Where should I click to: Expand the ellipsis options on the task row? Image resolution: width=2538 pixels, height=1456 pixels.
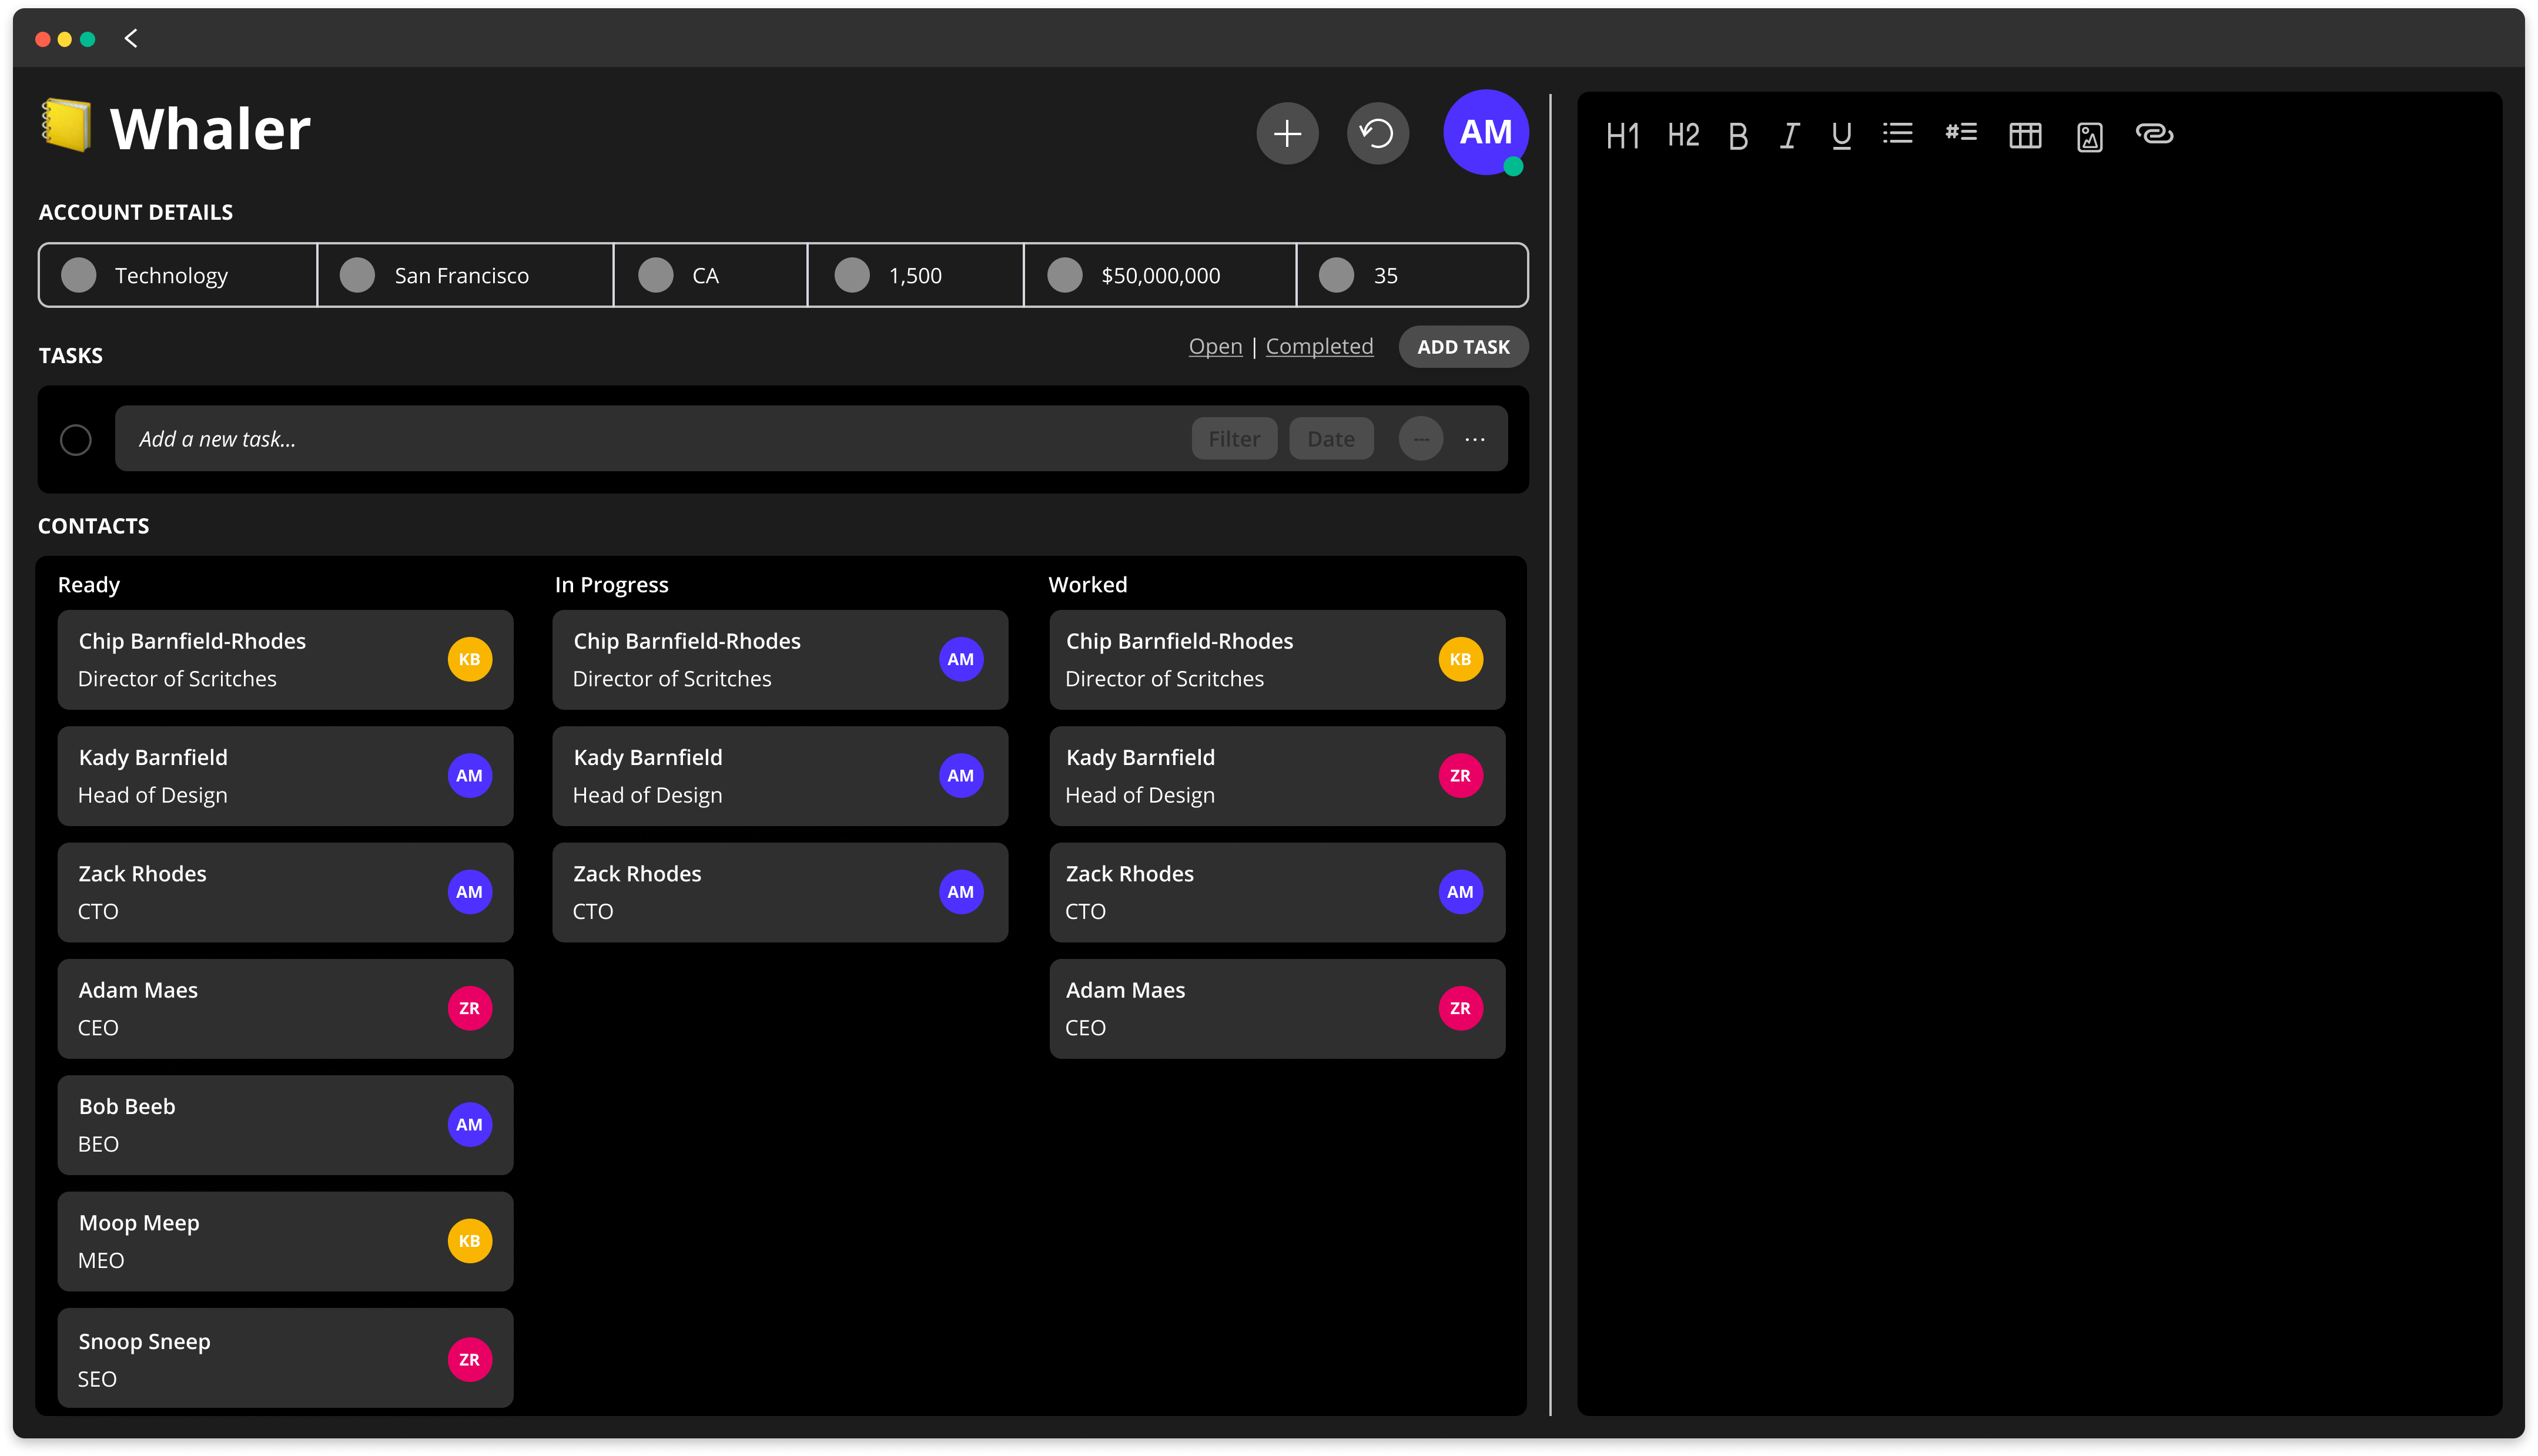click(x=1475, y=438)
